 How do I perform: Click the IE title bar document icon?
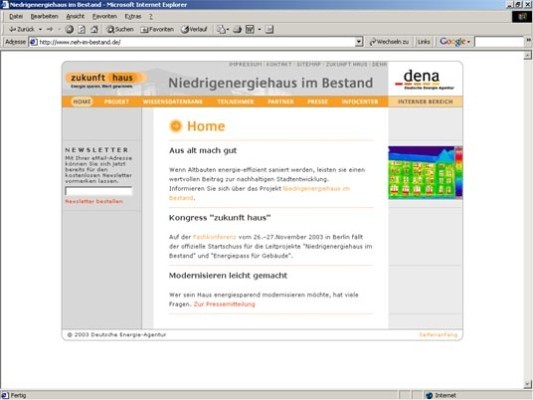(4, 4)
